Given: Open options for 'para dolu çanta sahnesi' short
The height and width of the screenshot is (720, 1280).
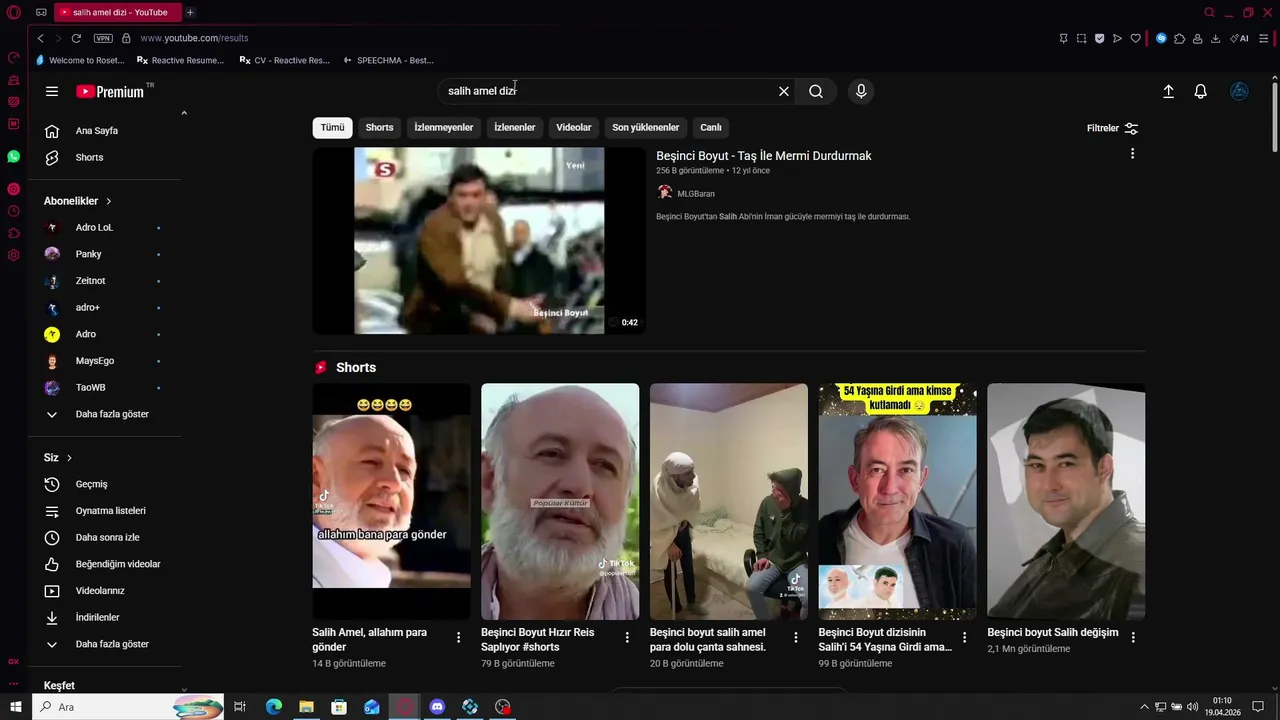Looking at the screenshot, I should click(796, 637).
